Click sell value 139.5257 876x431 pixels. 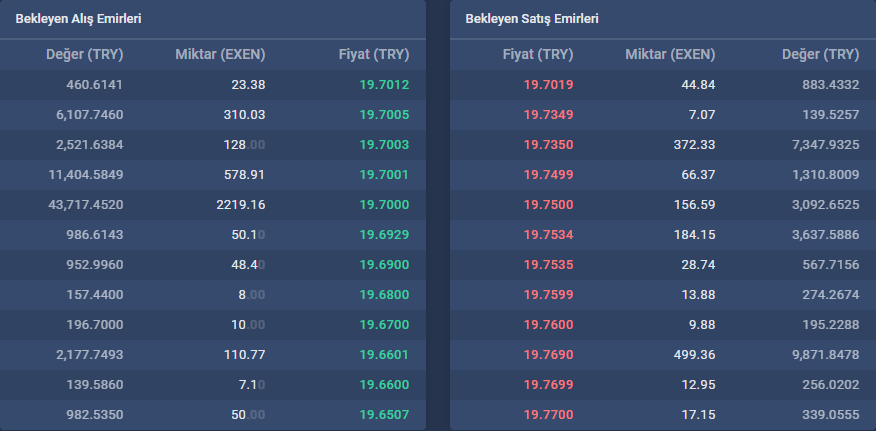pos(831,115)
